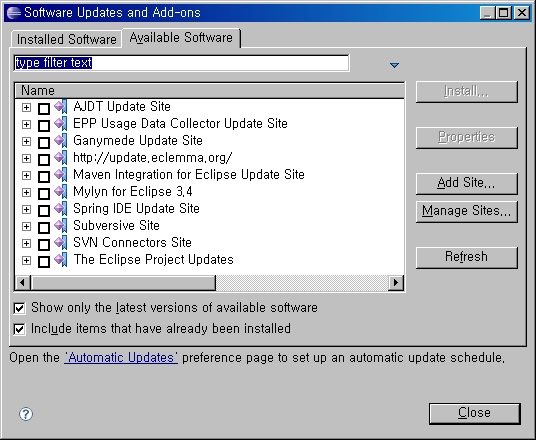Click the Subversive Site update icon
Image resolution: width=536 pixels, height=440 pixels.
click(x=61, y=226)
